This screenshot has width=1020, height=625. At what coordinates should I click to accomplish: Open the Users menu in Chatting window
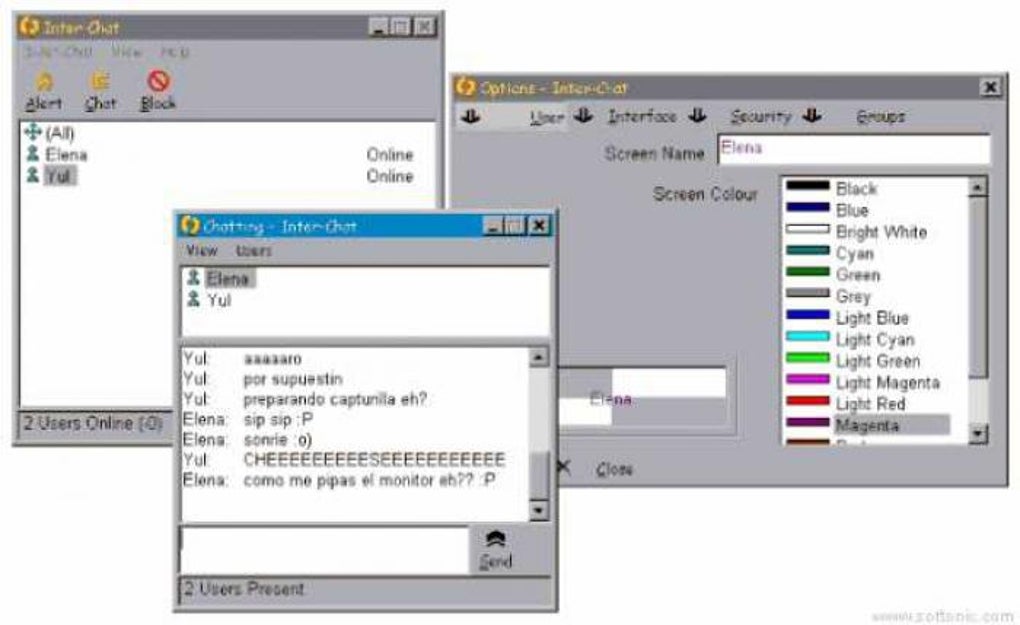click(254, 250)
